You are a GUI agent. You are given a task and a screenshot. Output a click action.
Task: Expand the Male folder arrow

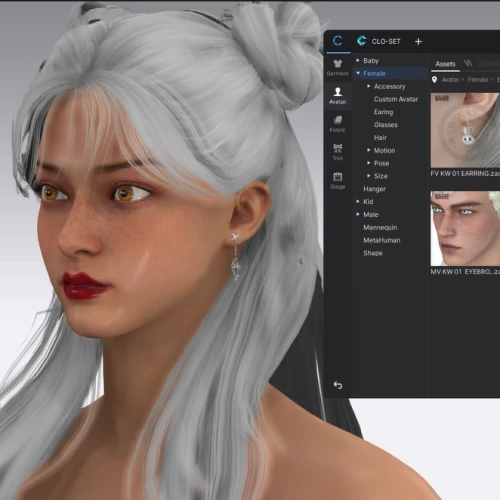358,214
